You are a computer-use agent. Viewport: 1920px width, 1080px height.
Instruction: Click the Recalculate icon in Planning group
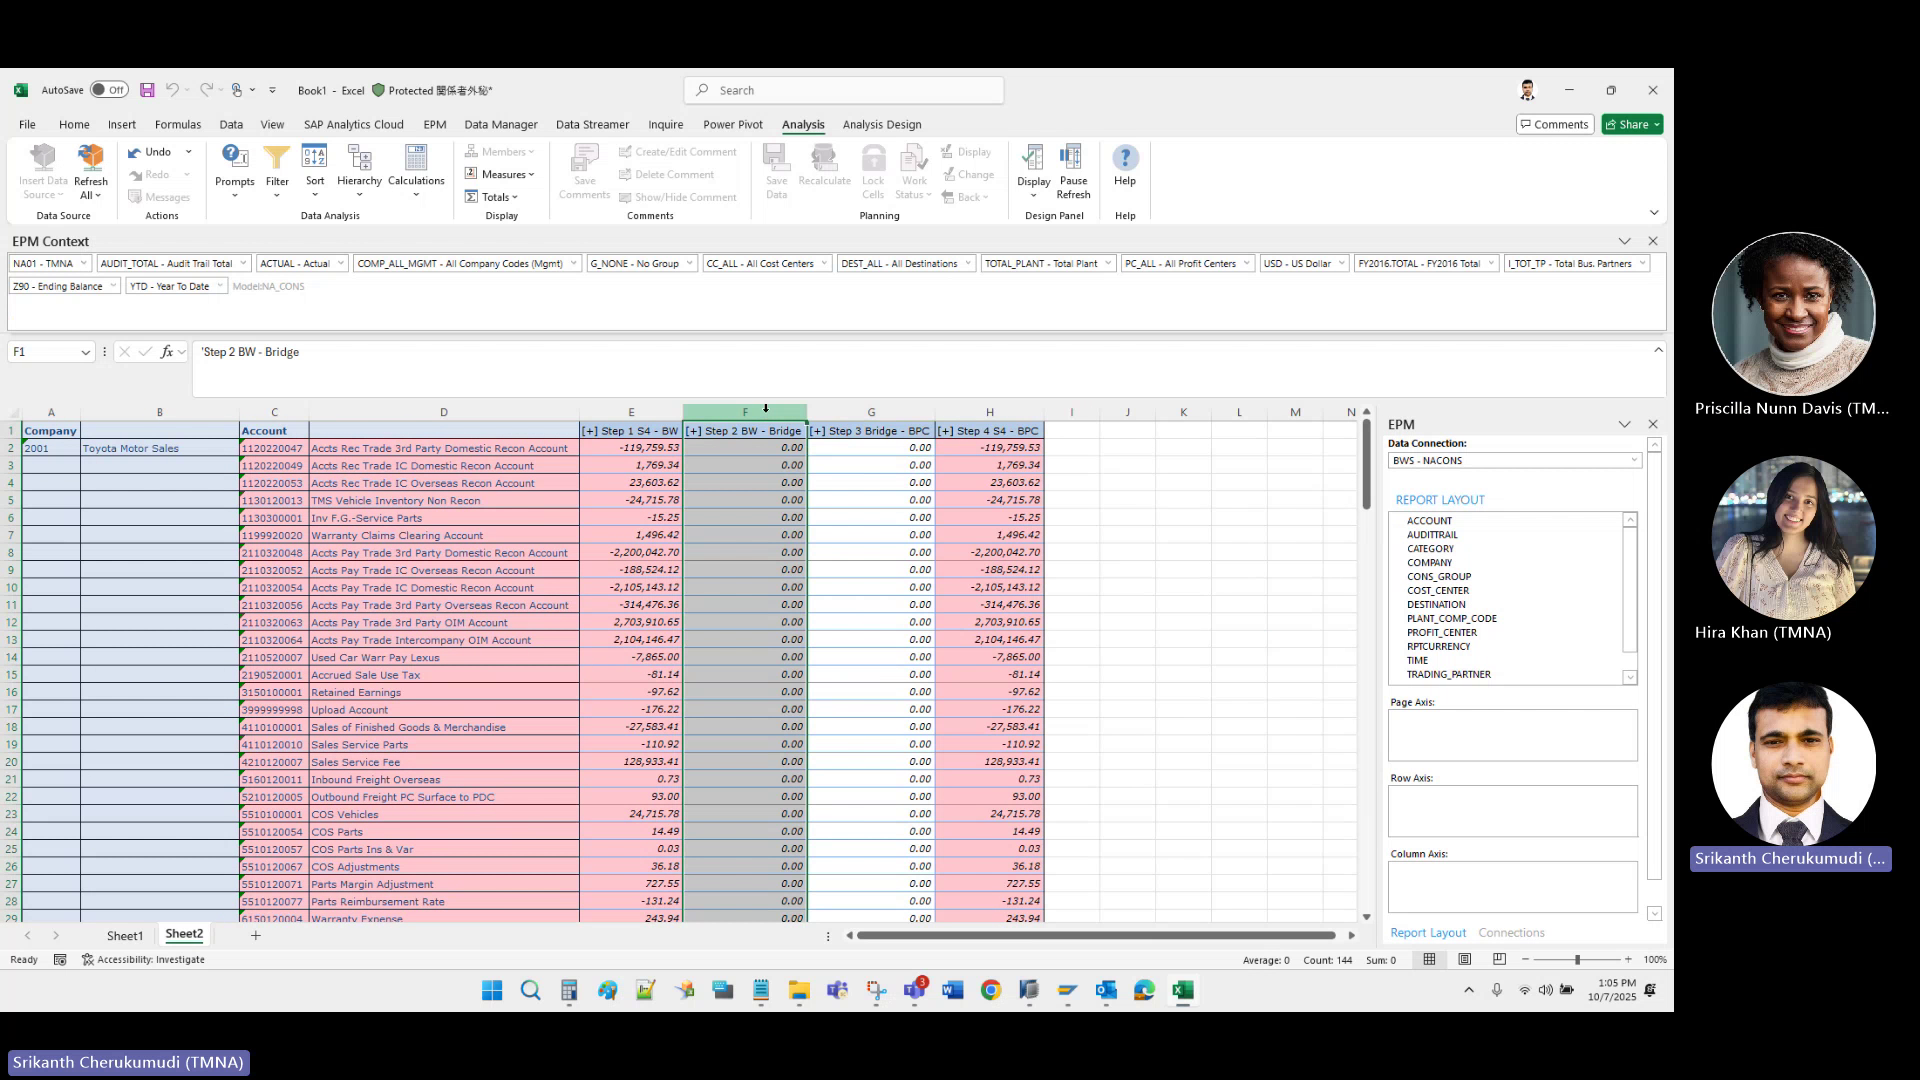[x=824, y=170]
